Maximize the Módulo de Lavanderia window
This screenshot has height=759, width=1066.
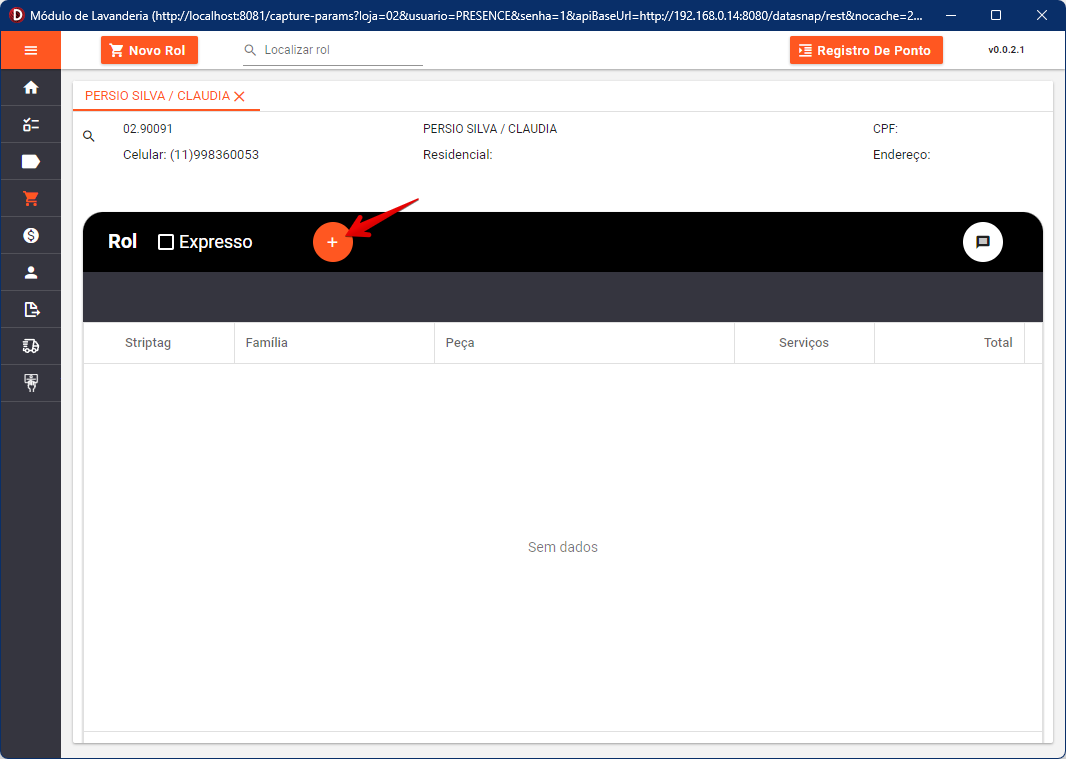click(x=996, y=15)
